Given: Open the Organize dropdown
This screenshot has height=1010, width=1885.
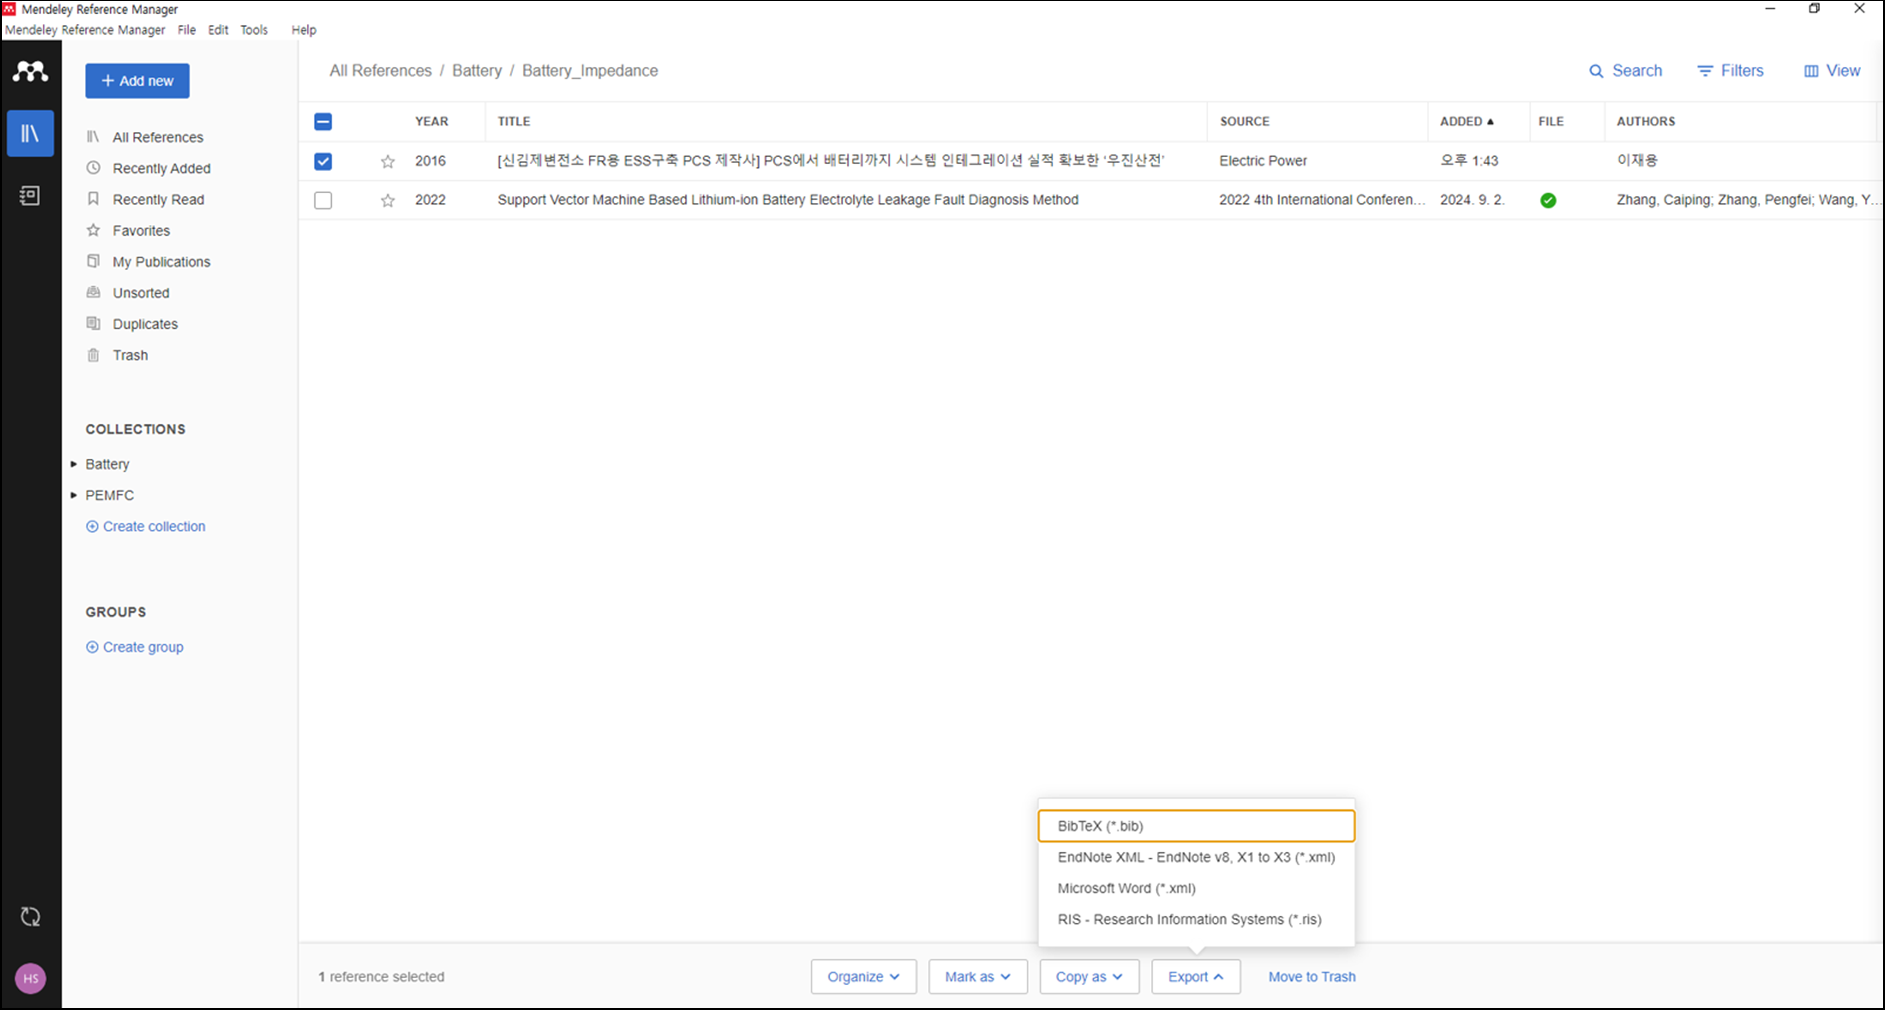Looking at the screenshot, I should tap(864, 977).
